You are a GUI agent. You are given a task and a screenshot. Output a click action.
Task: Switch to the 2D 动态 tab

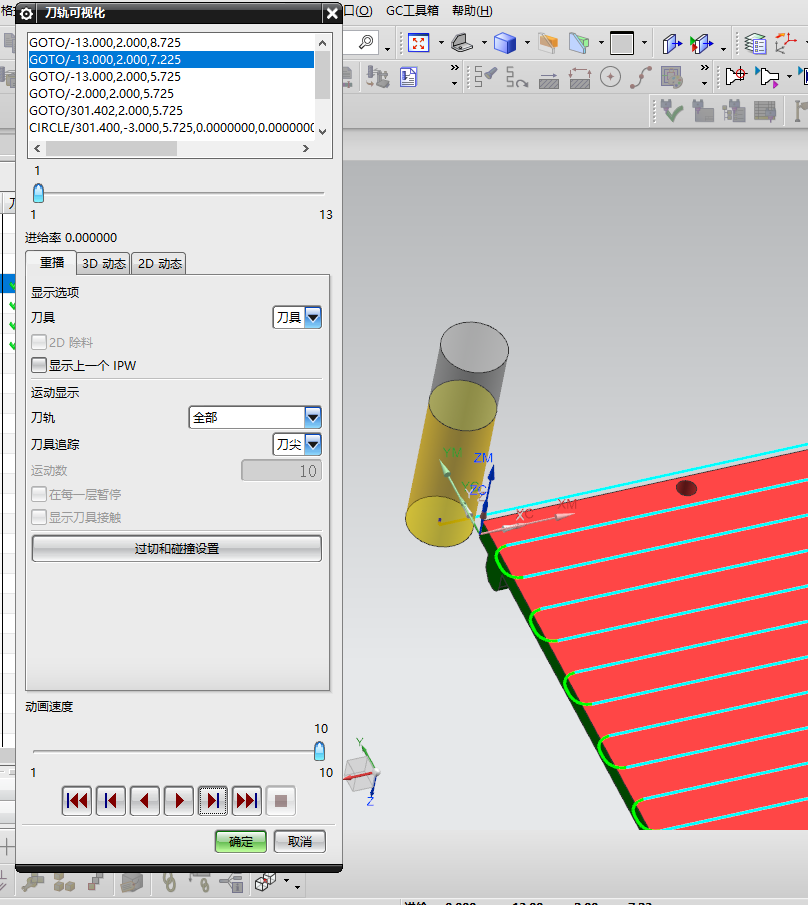[x=159, y=264]
